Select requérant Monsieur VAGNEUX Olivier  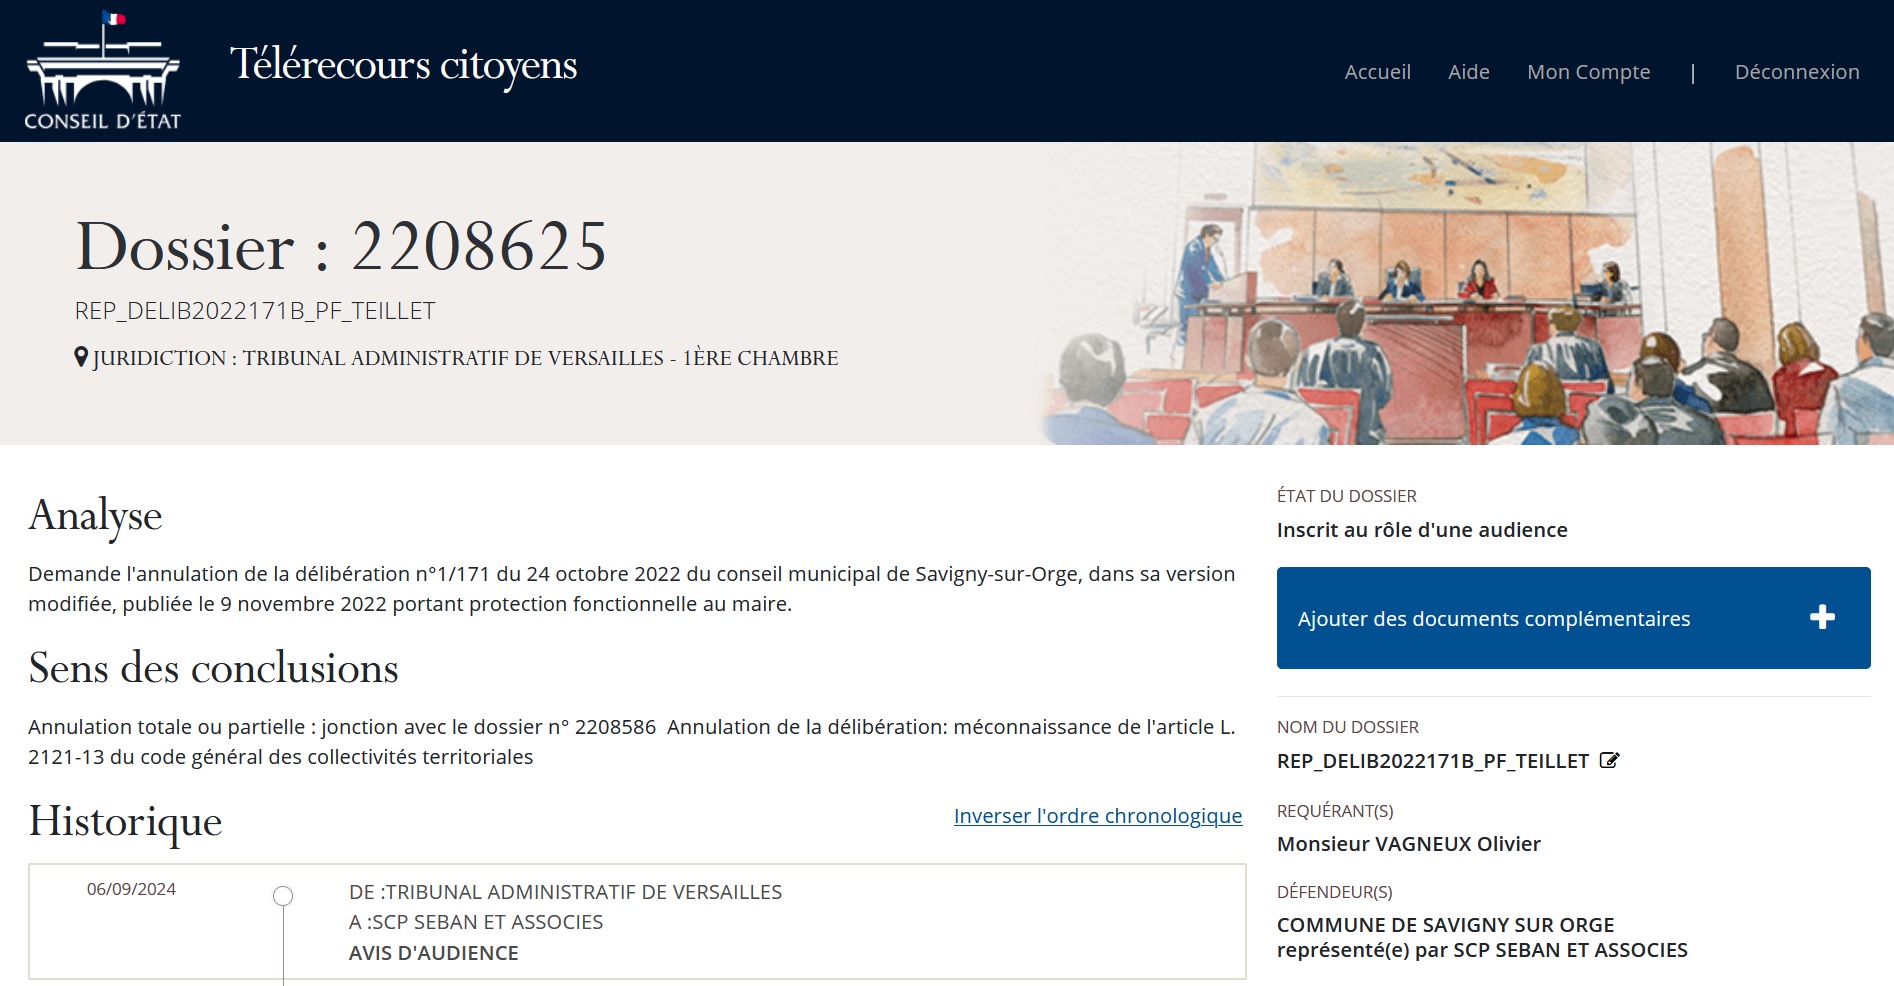pos(1408,844)
